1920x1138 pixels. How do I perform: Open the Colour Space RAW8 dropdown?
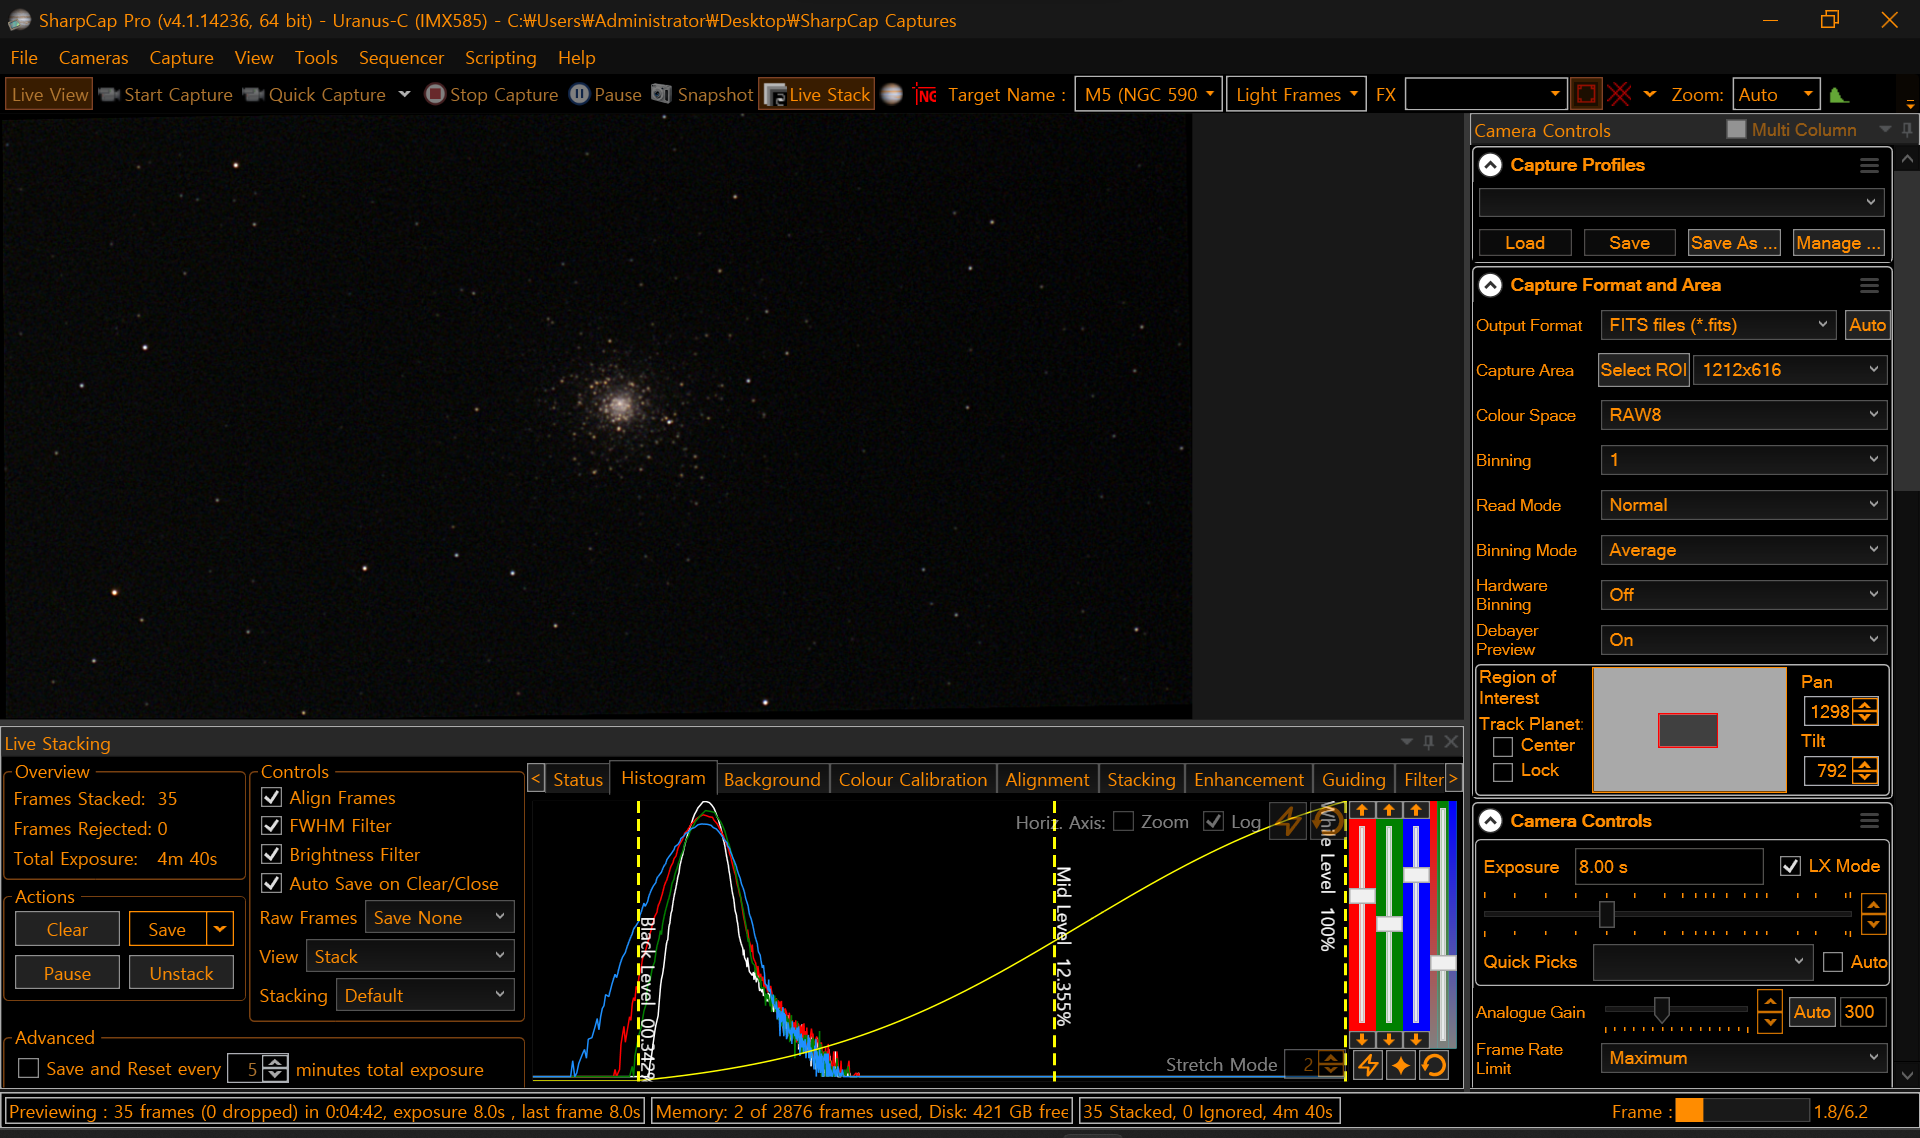tap(1743, 415)
